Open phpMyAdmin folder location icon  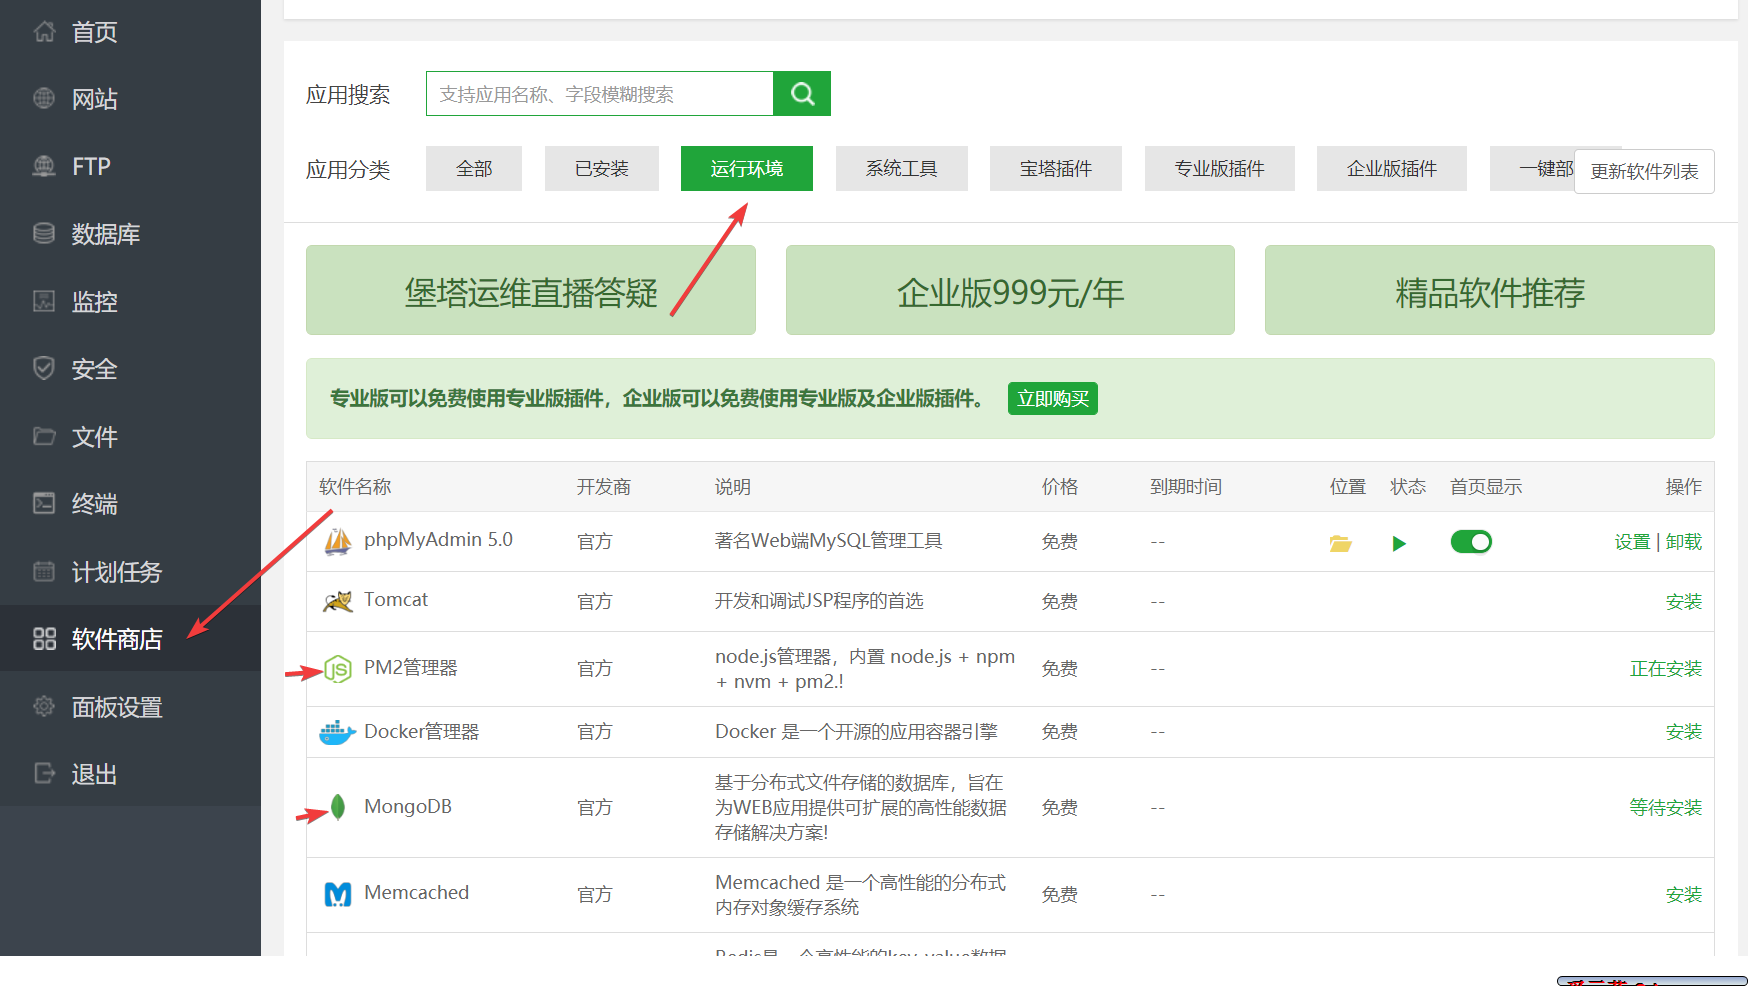point(1340,543)
